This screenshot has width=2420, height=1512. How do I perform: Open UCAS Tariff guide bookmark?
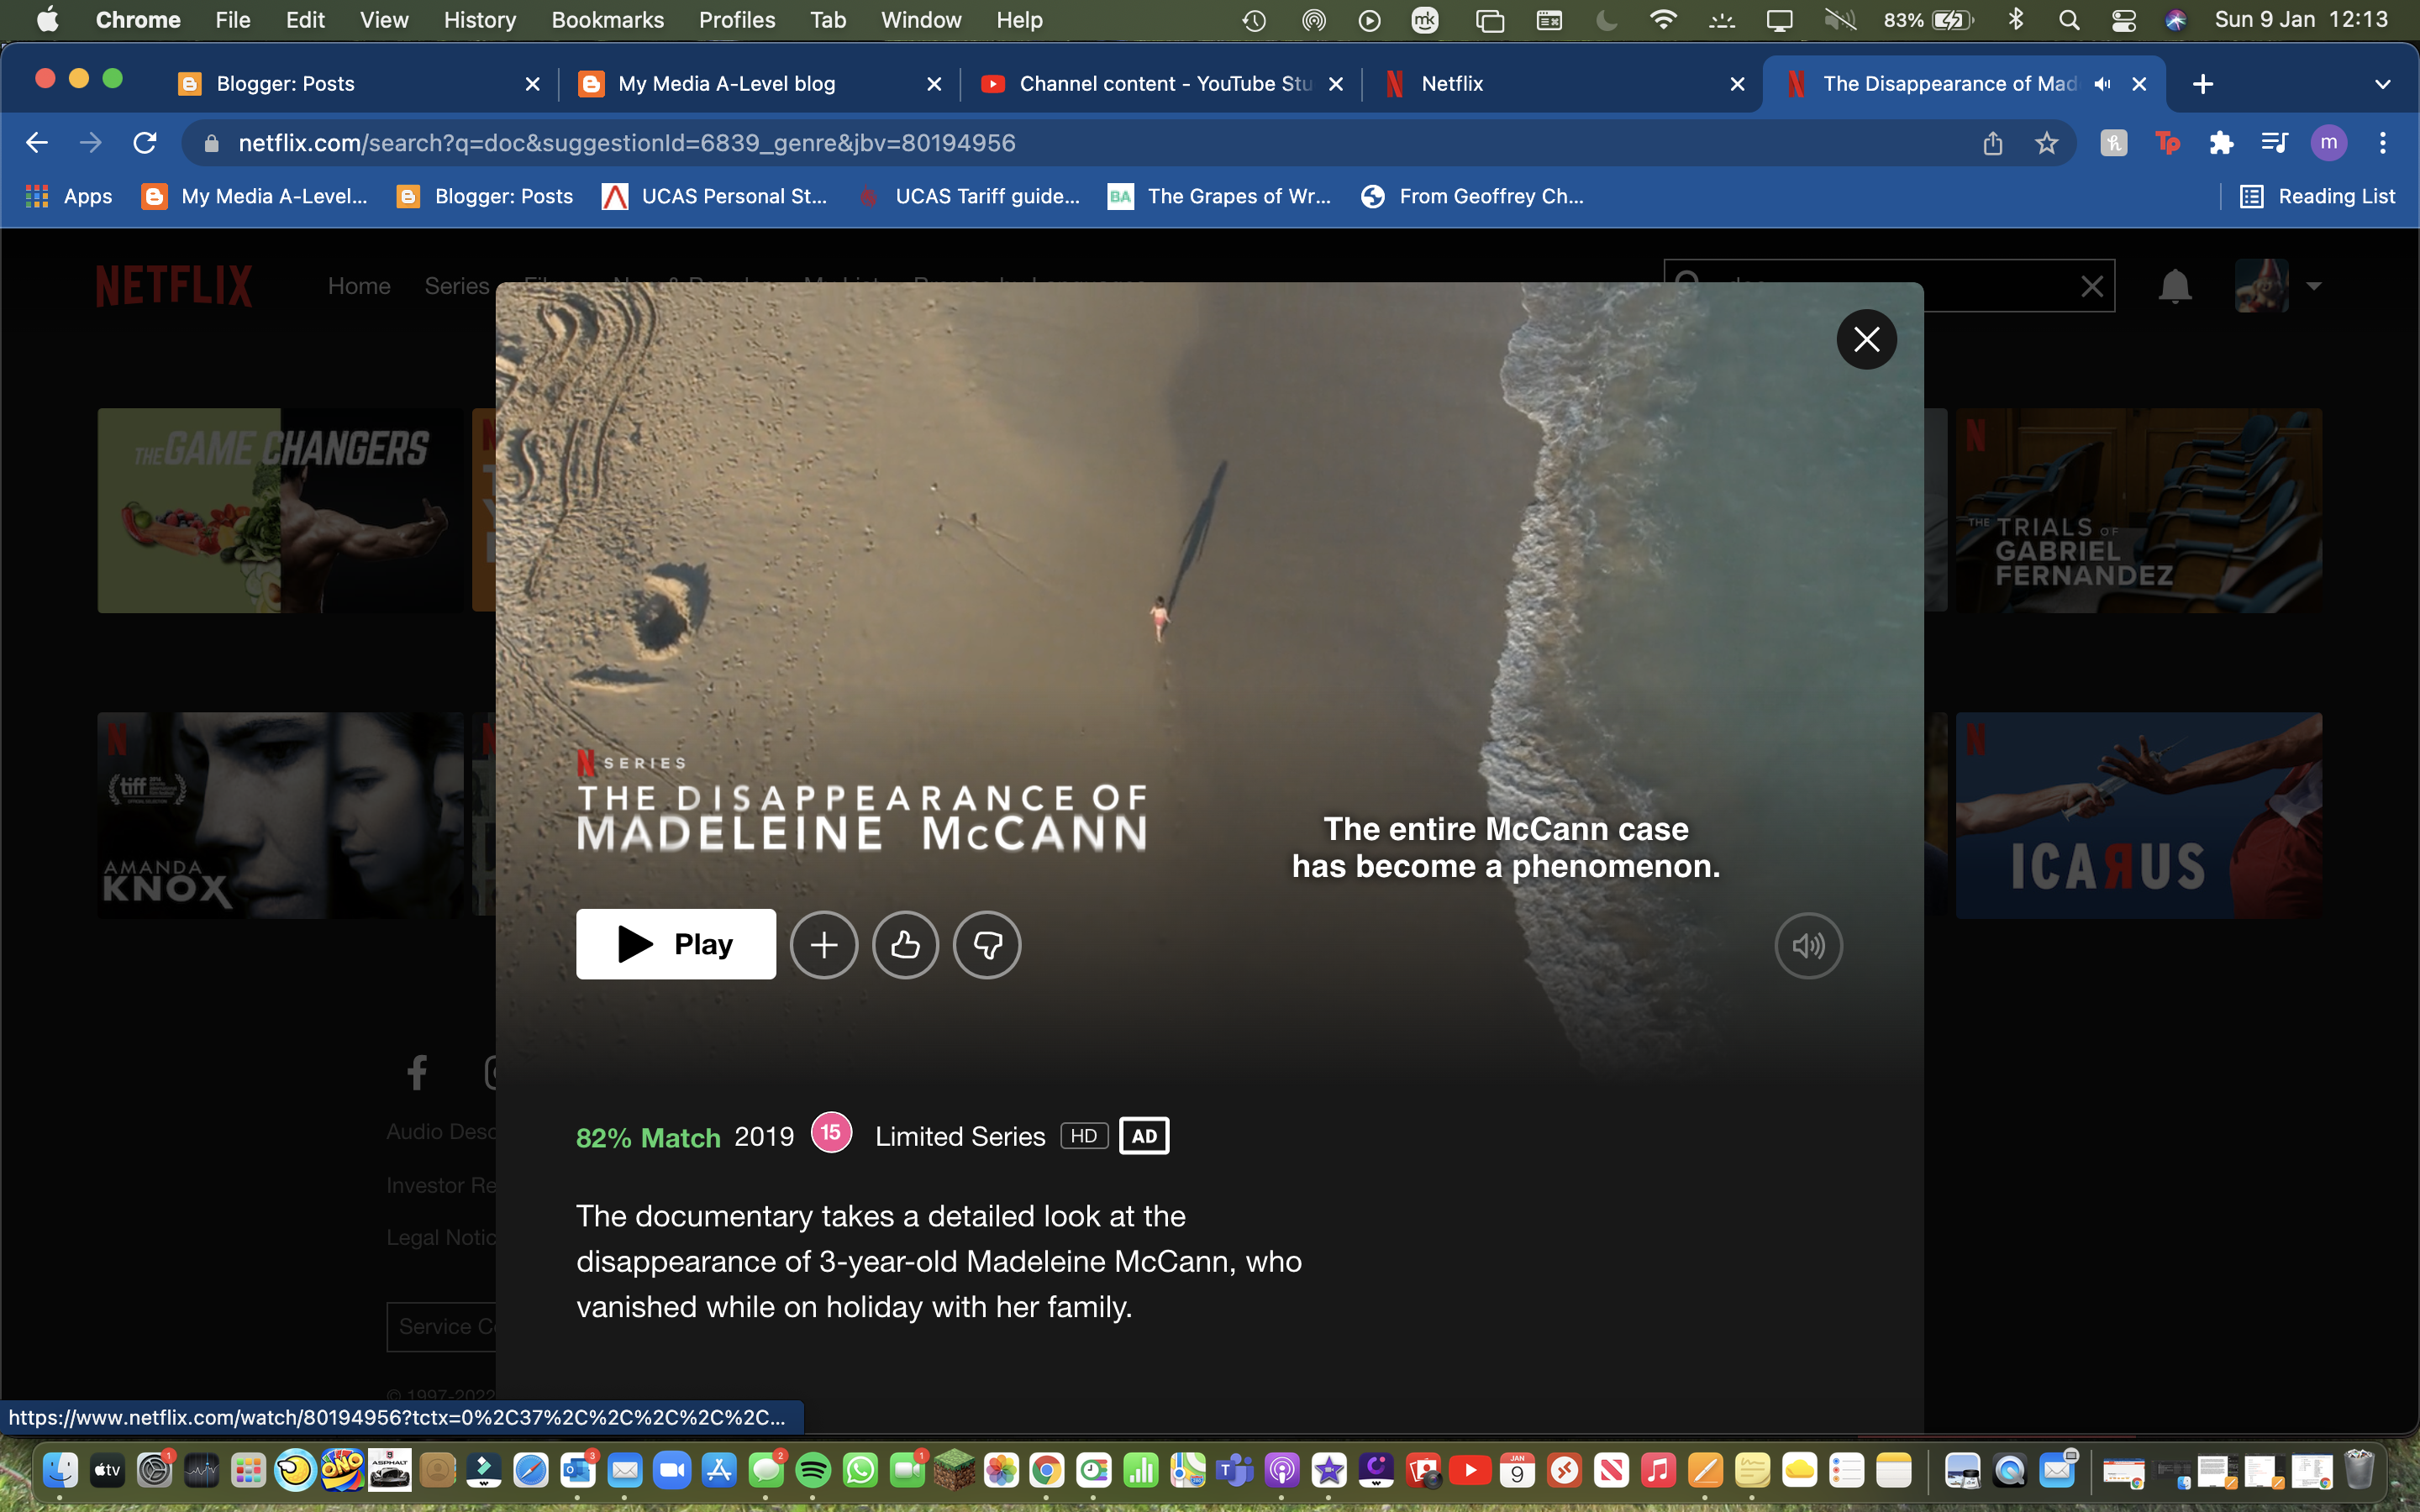pos(969,197)
